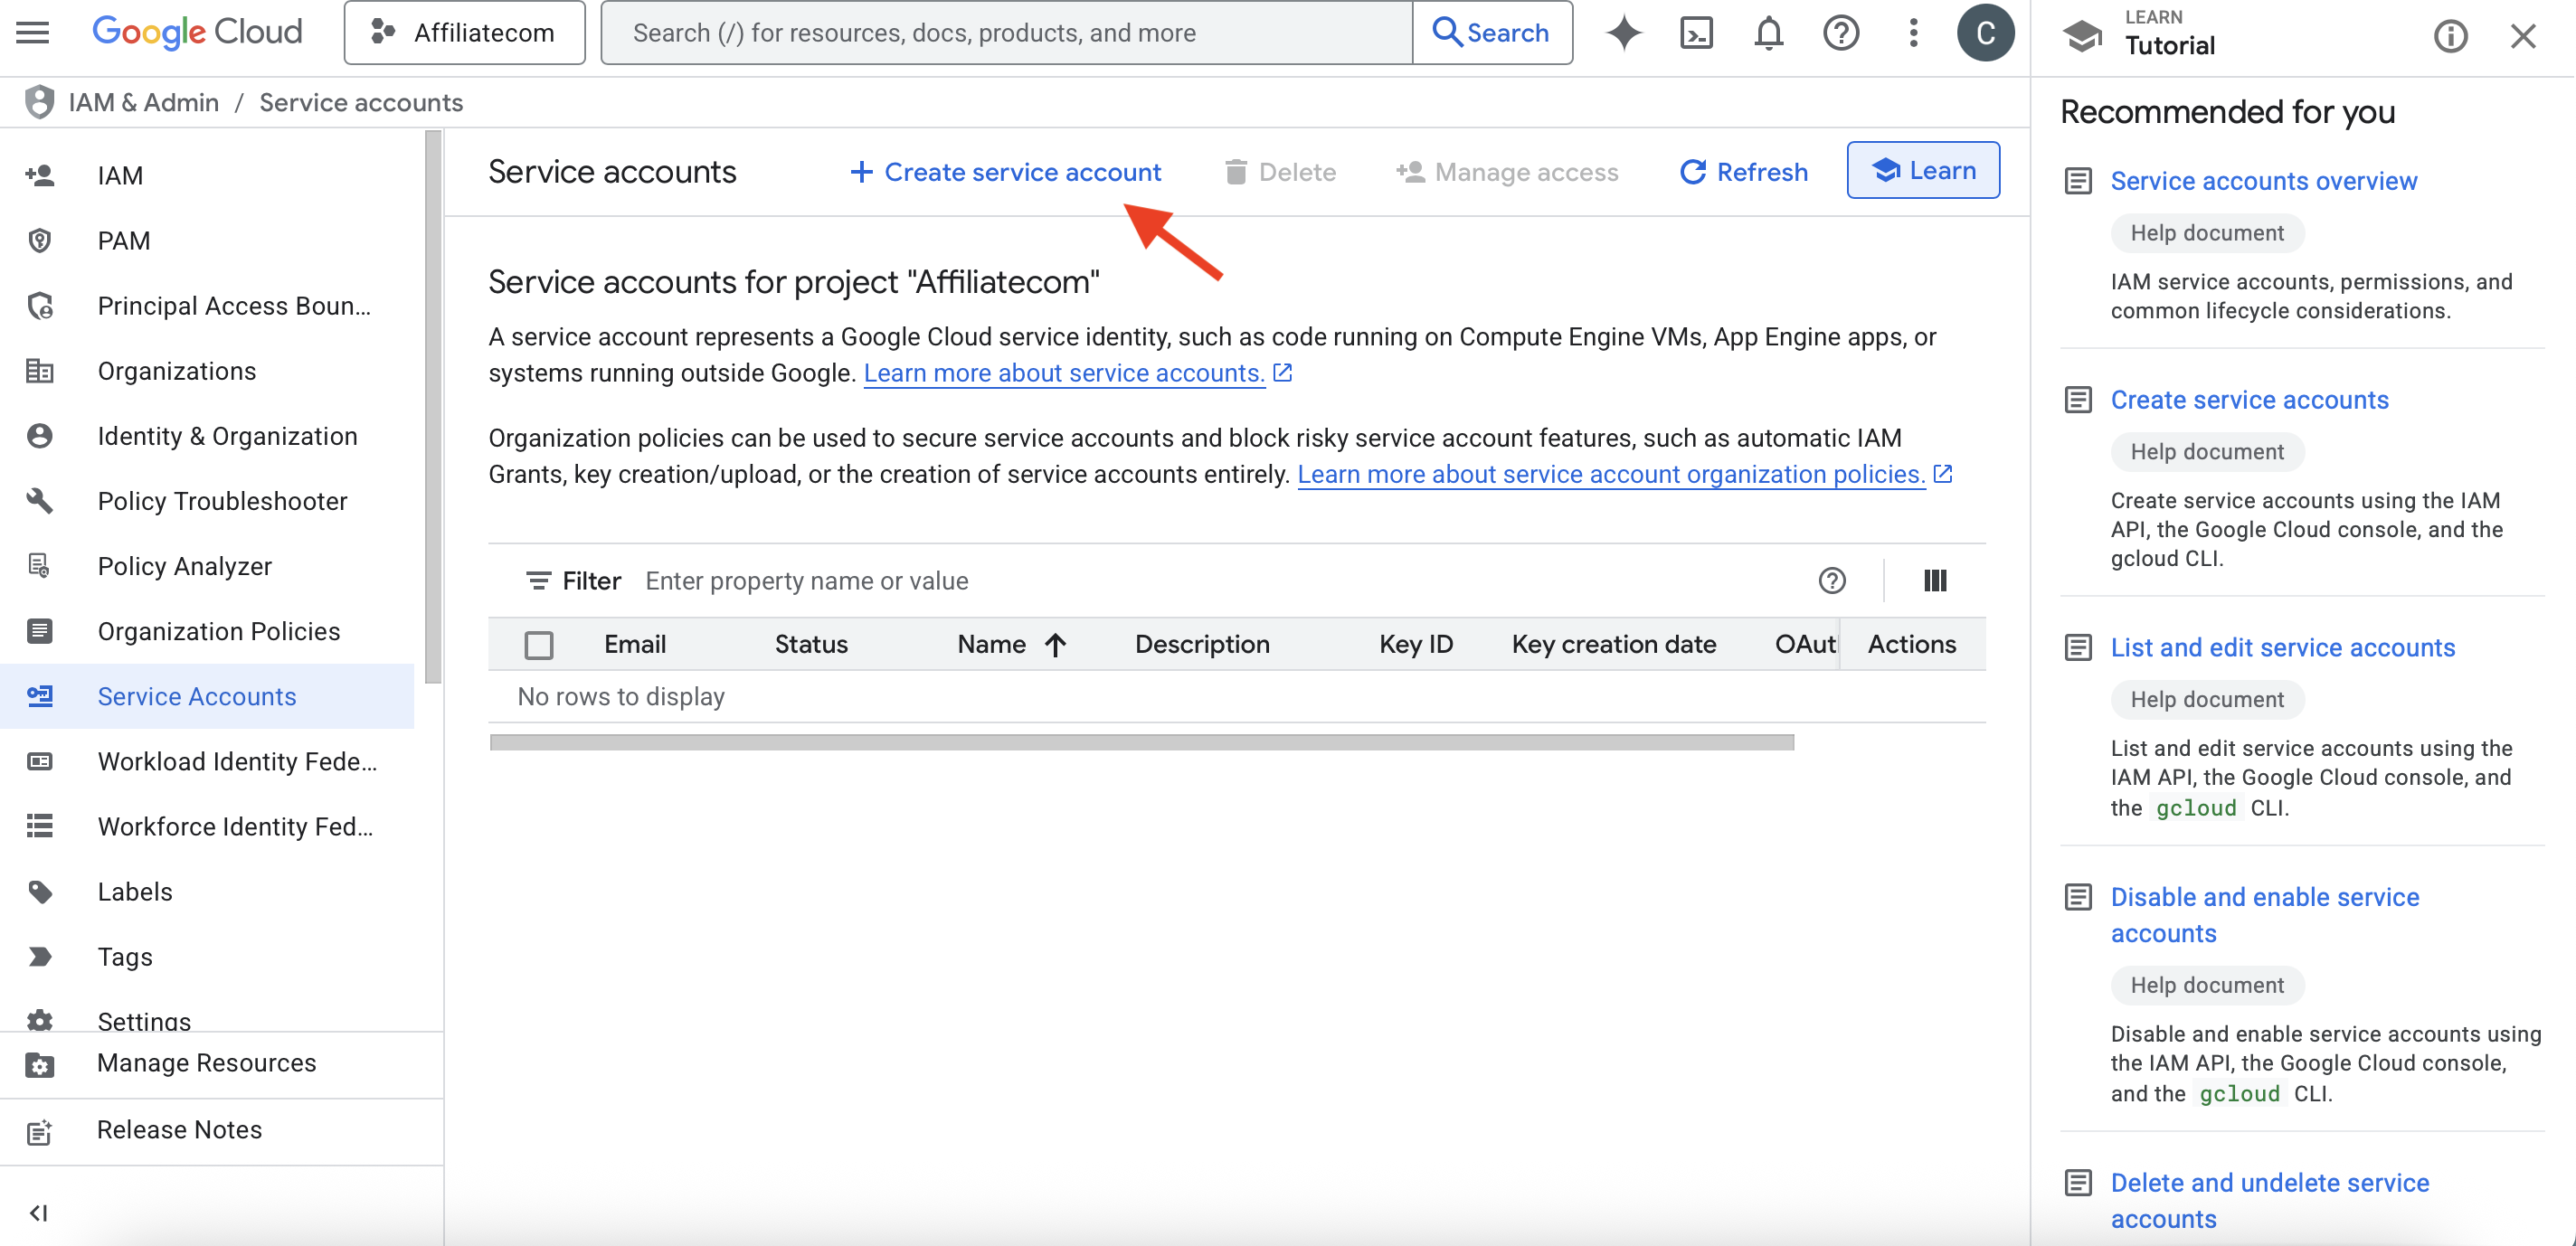The image size is (2576, 1246).
Task: Open Service accounts overview tutorial link
Action: click(x=2263, y=181)
